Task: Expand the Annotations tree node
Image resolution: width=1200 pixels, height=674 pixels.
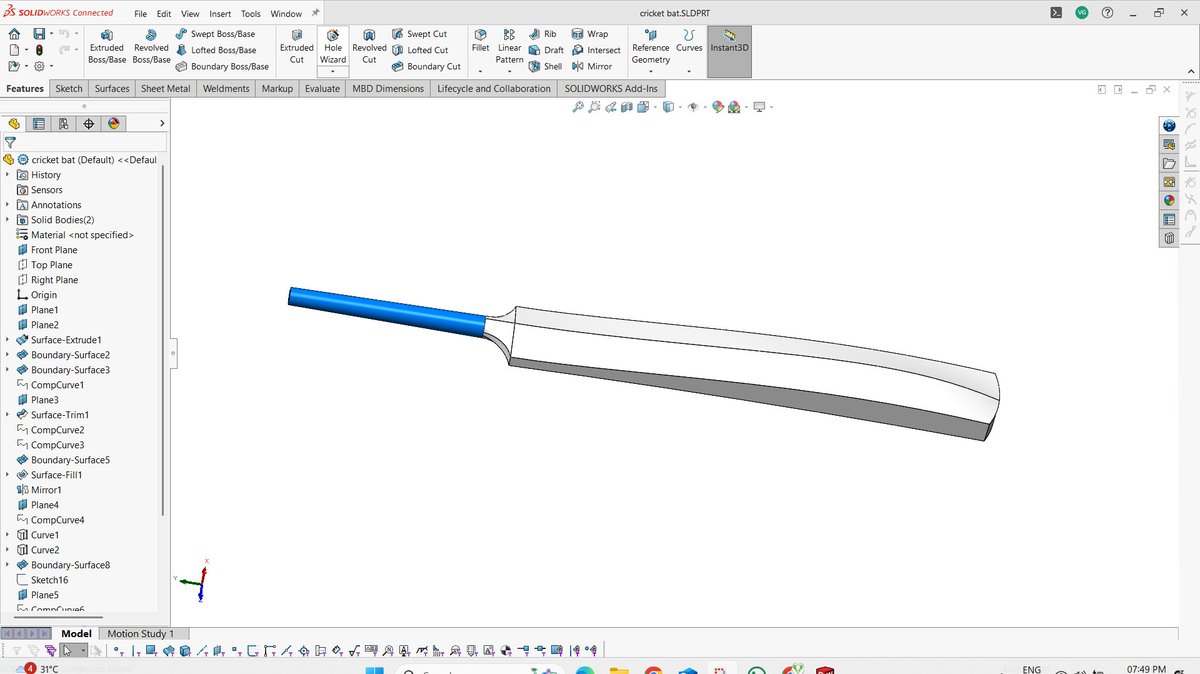Action: pos(8,205)
